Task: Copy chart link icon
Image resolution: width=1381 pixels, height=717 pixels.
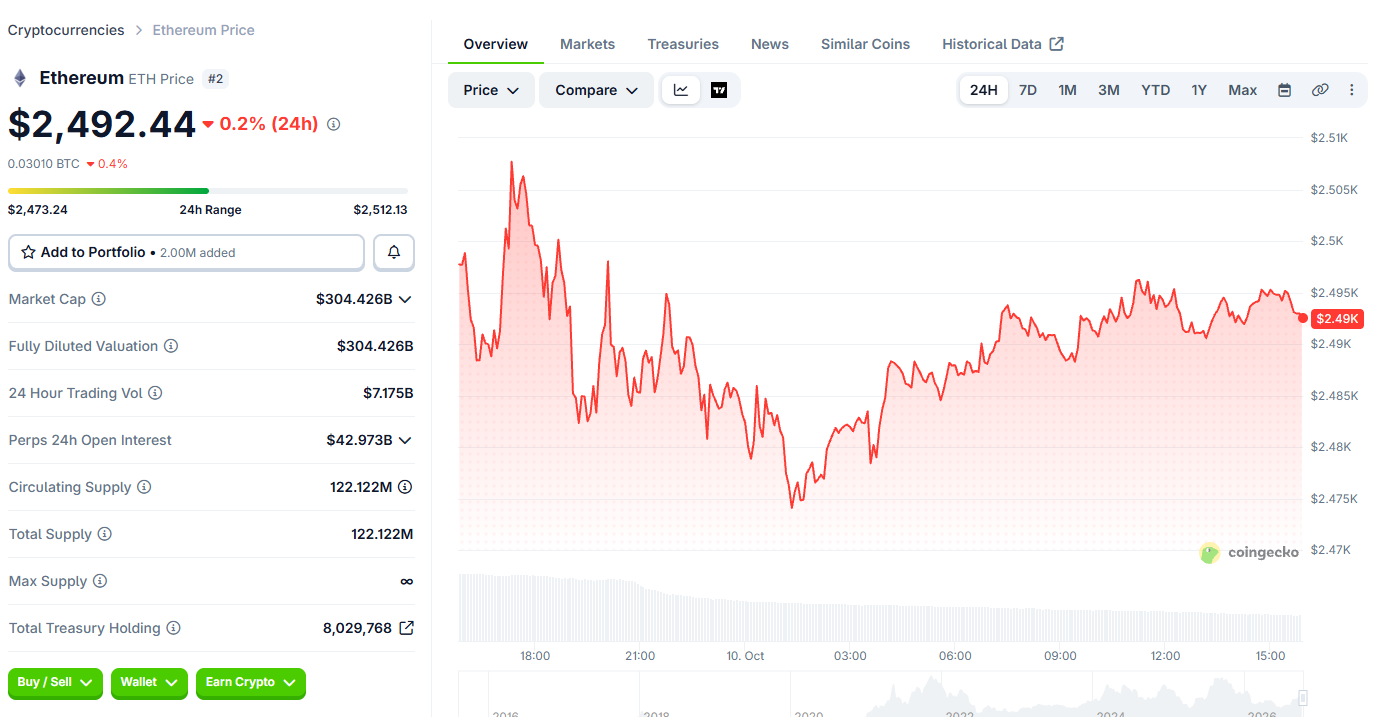Action: (x=1320, y=90)
